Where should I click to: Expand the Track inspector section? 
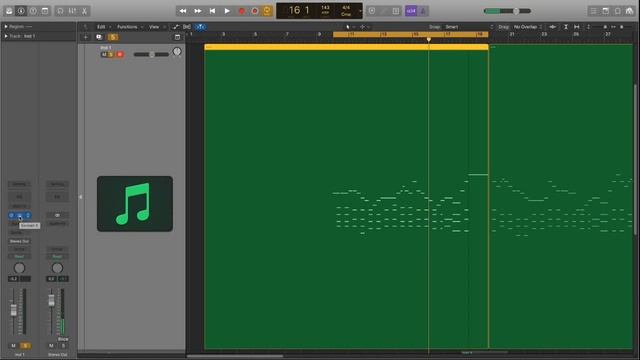pos(6,36)
